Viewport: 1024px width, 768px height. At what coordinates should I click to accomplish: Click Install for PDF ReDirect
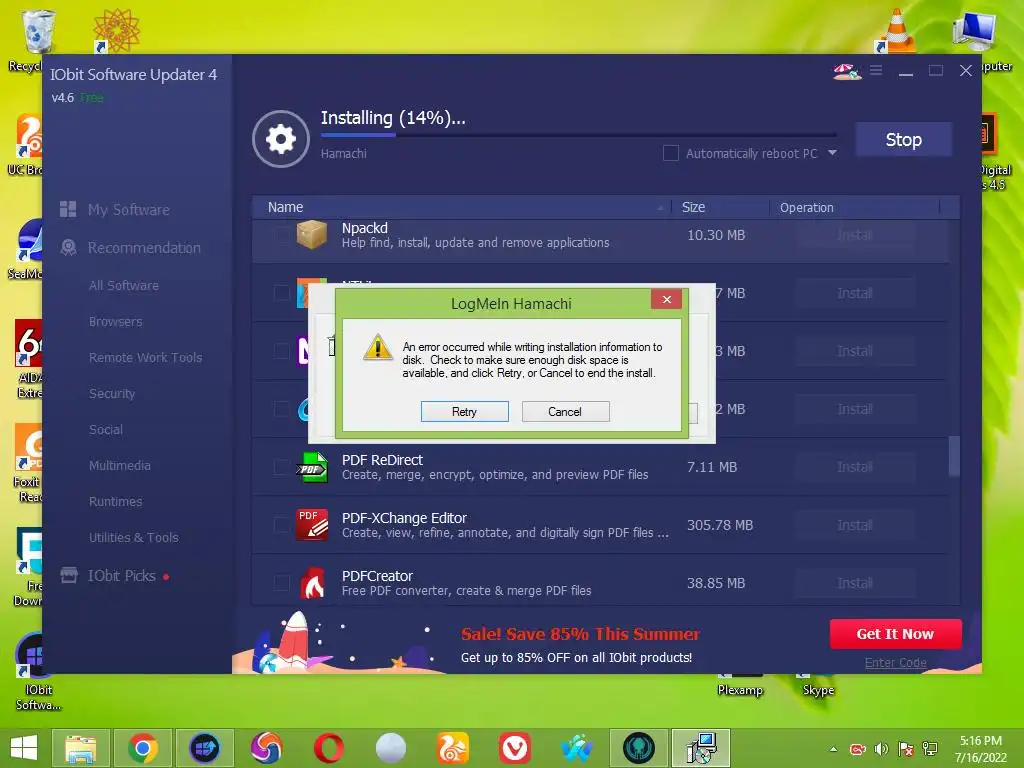(855, 467)
